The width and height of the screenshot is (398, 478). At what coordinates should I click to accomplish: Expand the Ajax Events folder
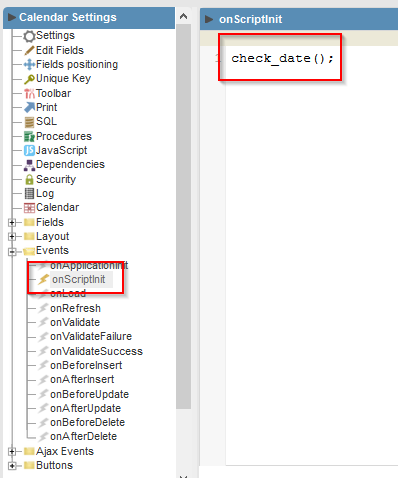coord(12,452)
